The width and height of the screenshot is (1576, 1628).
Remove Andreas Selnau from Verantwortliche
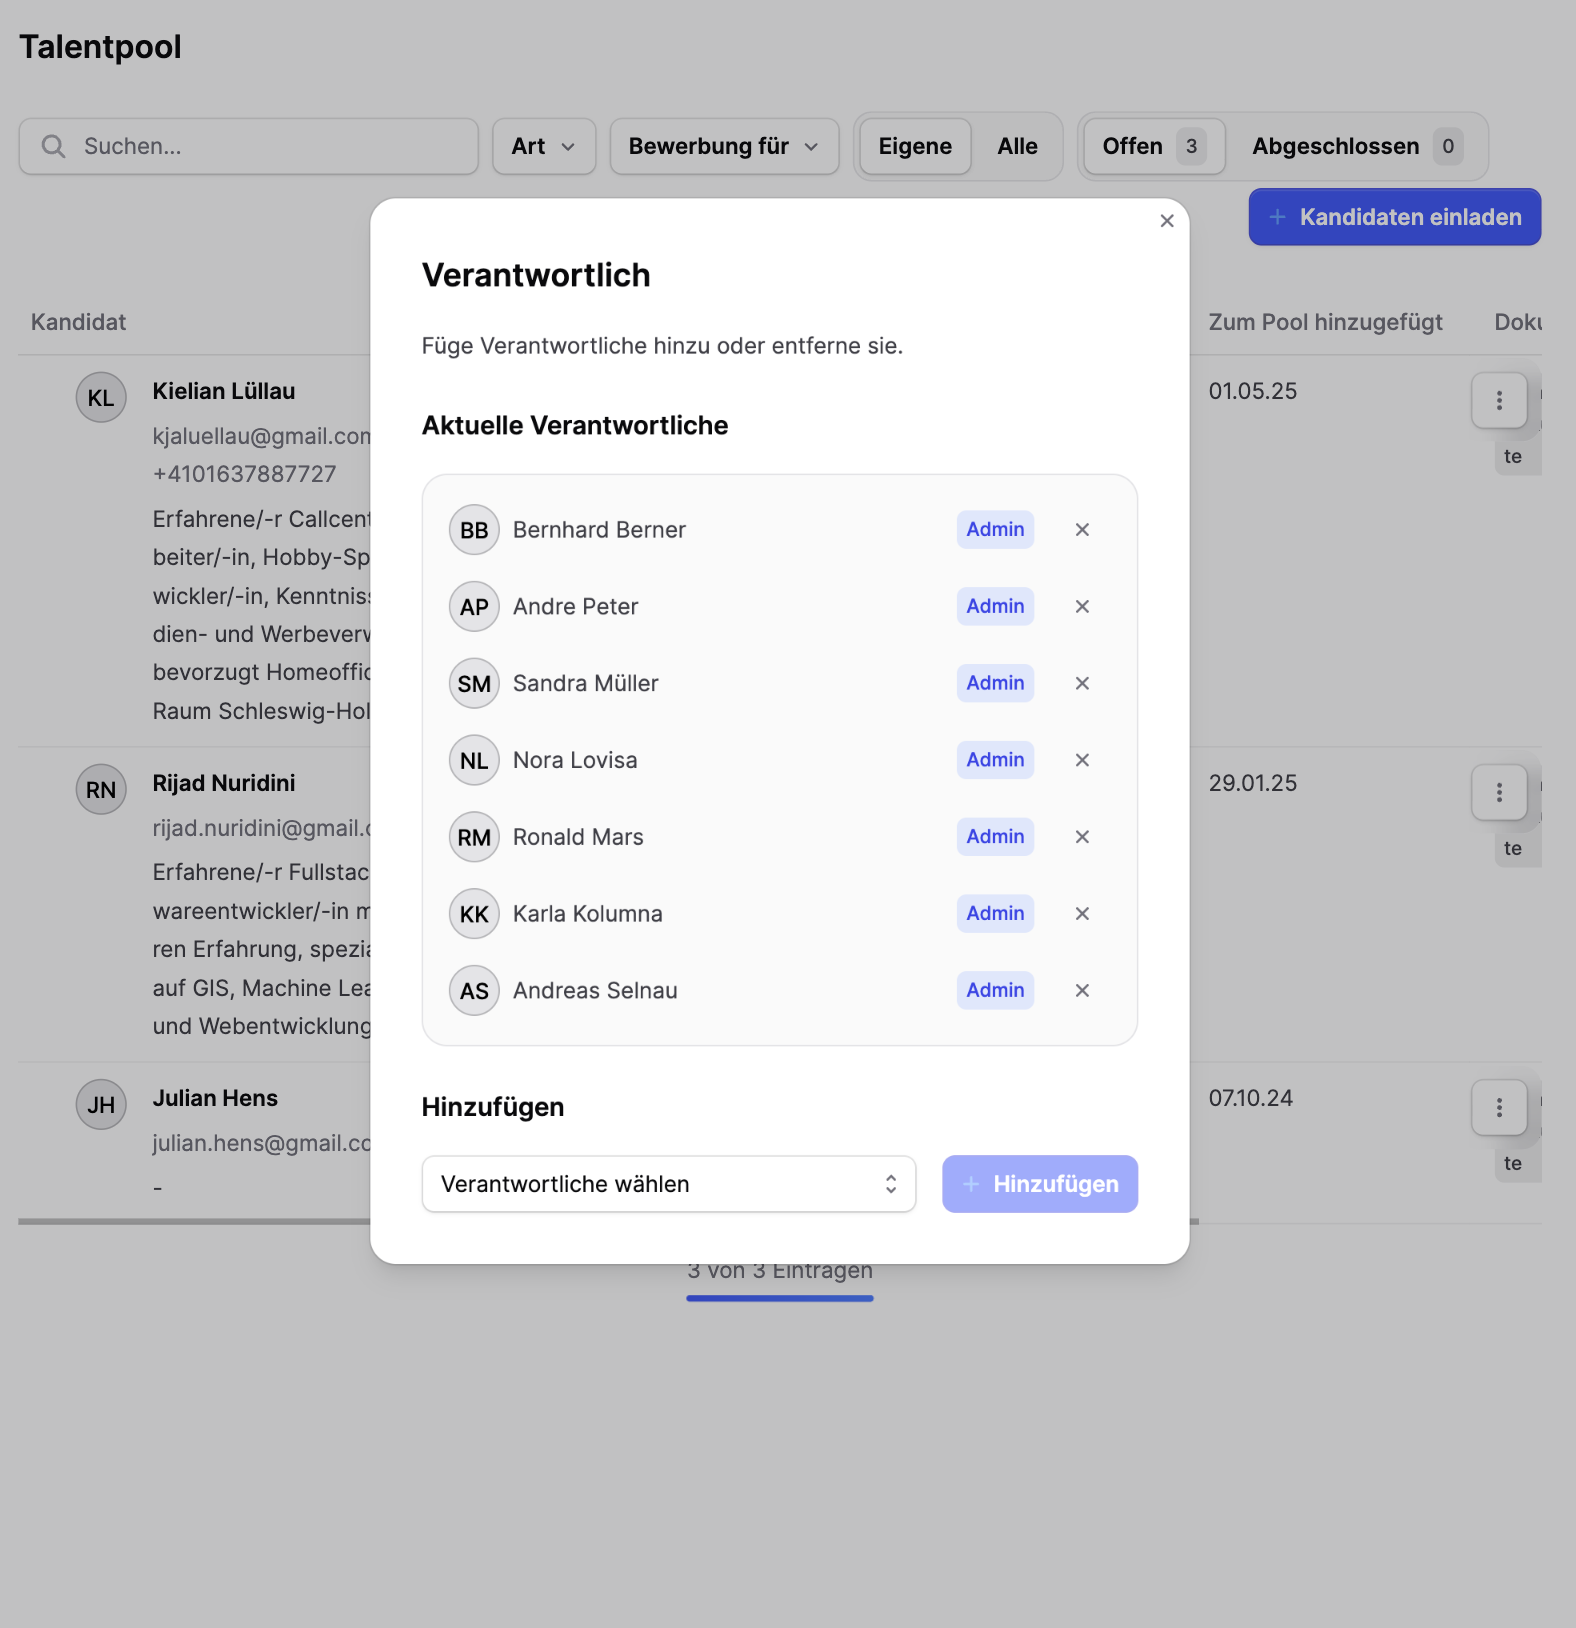click(x=1082, y=991)
